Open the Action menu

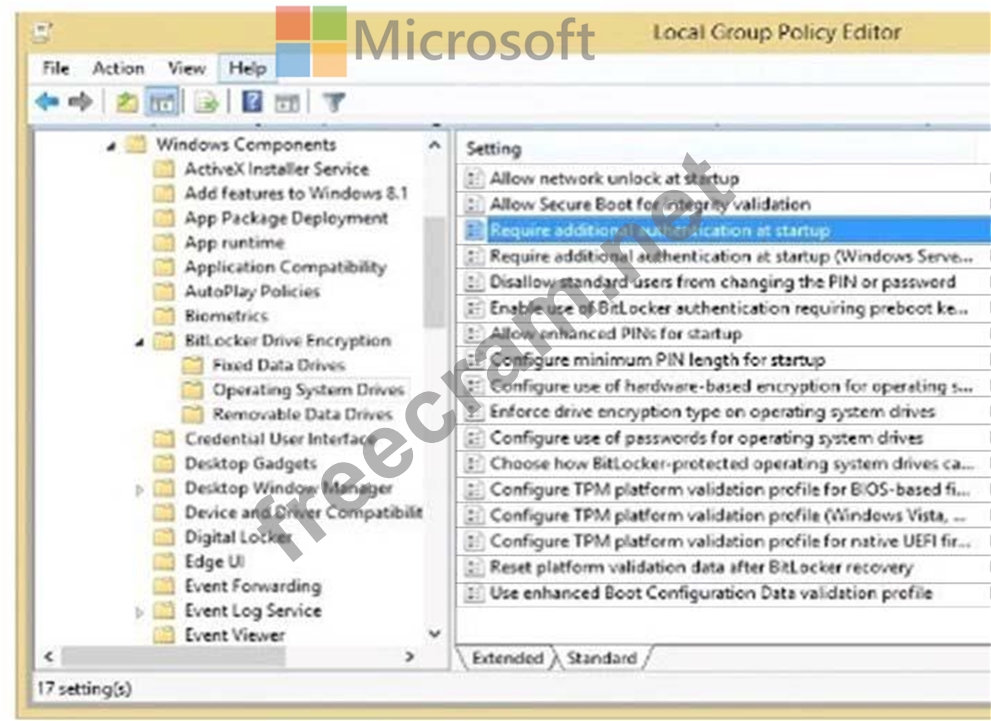pyautogui.click(x=118, y=68)
